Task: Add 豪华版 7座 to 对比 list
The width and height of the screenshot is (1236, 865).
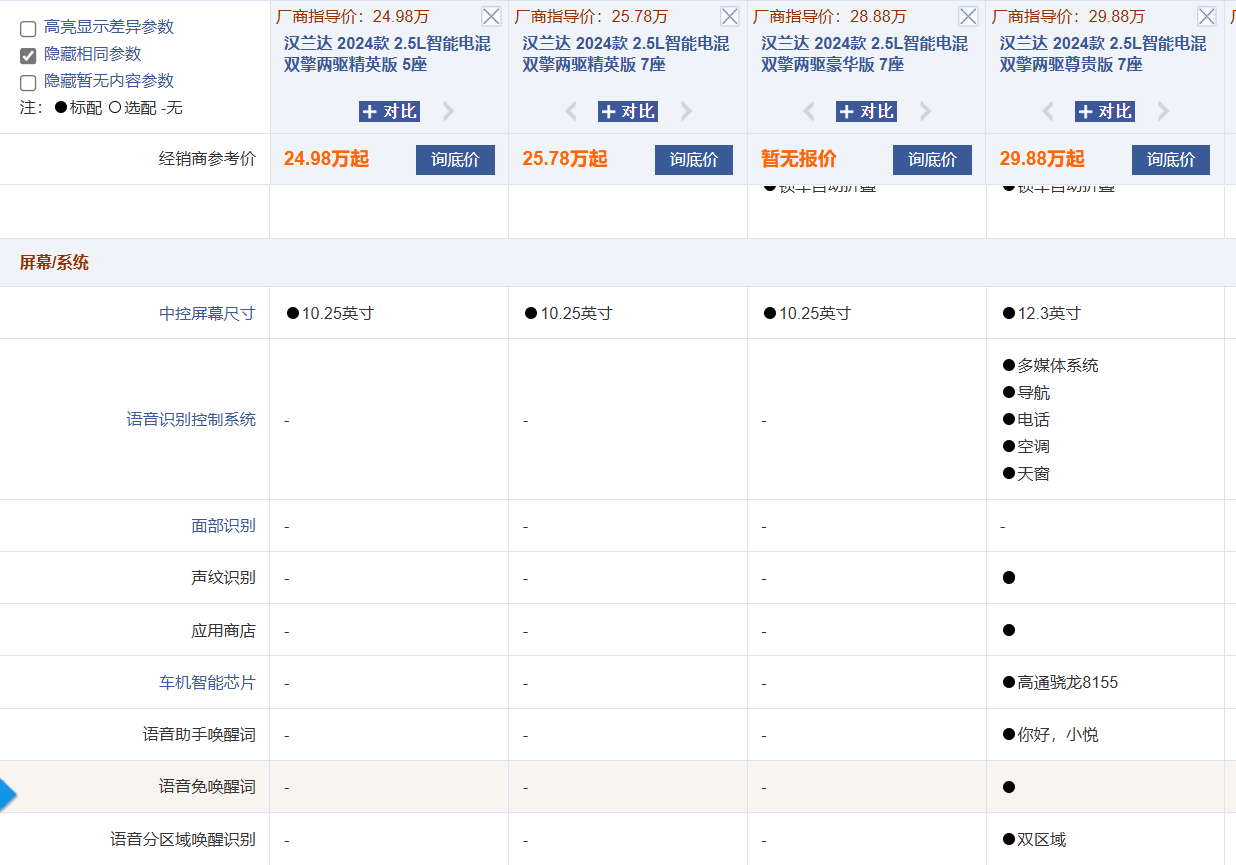Action: [x=866, y=111]
